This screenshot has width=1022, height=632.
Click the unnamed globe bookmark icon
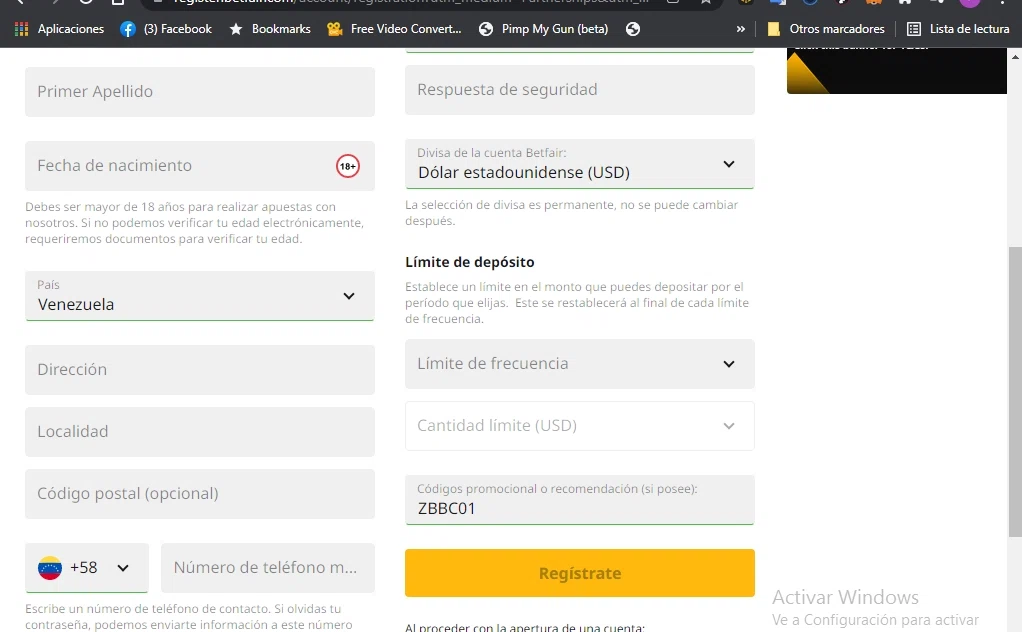(633, 29)
